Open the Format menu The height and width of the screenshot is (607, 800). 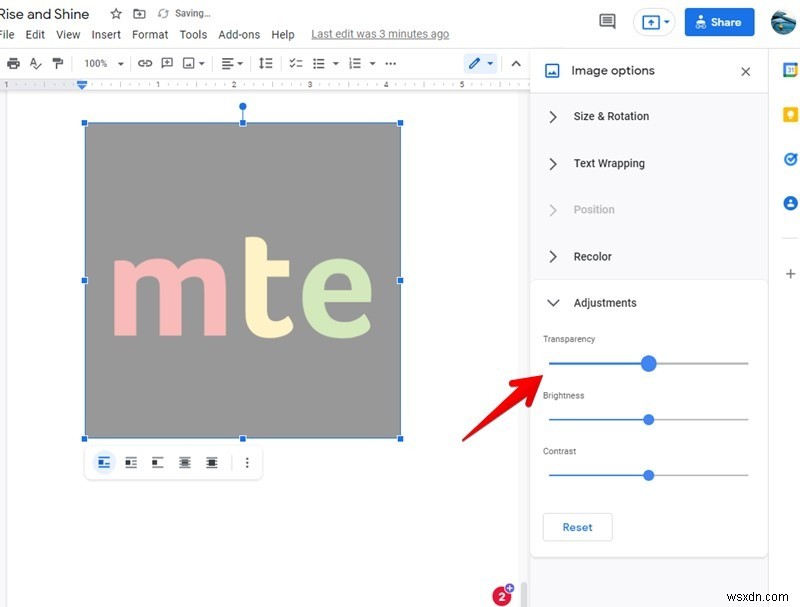pos(150,33)
